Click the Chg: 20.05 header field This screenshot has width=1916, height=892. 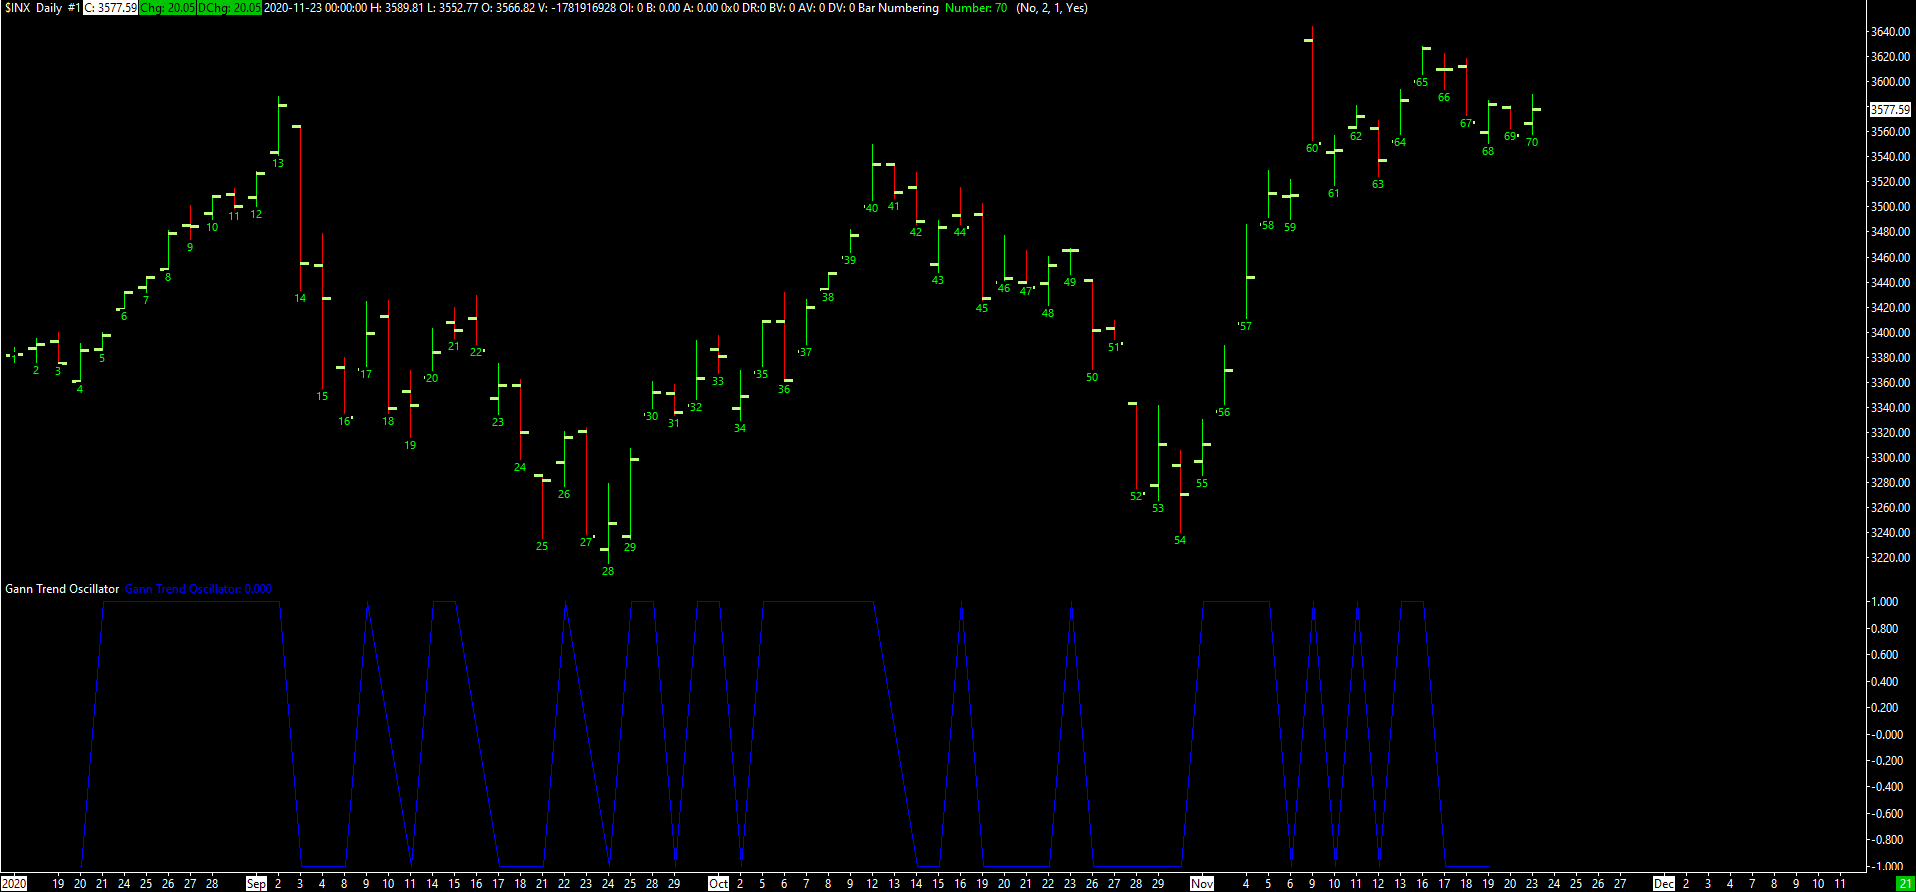click(167, 8)
